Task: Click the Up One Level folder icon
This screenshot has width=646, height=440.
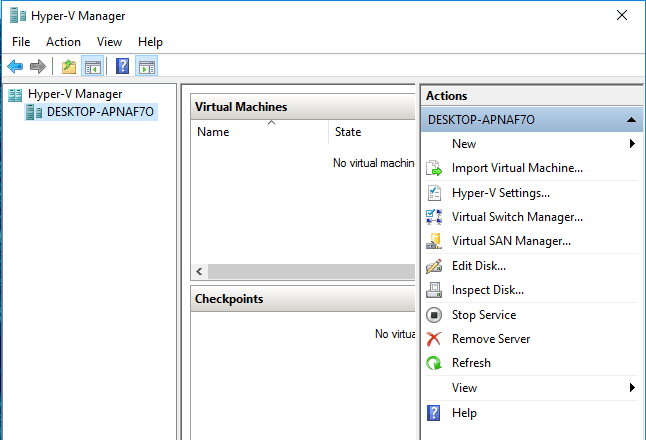Action: pos(68,67)
